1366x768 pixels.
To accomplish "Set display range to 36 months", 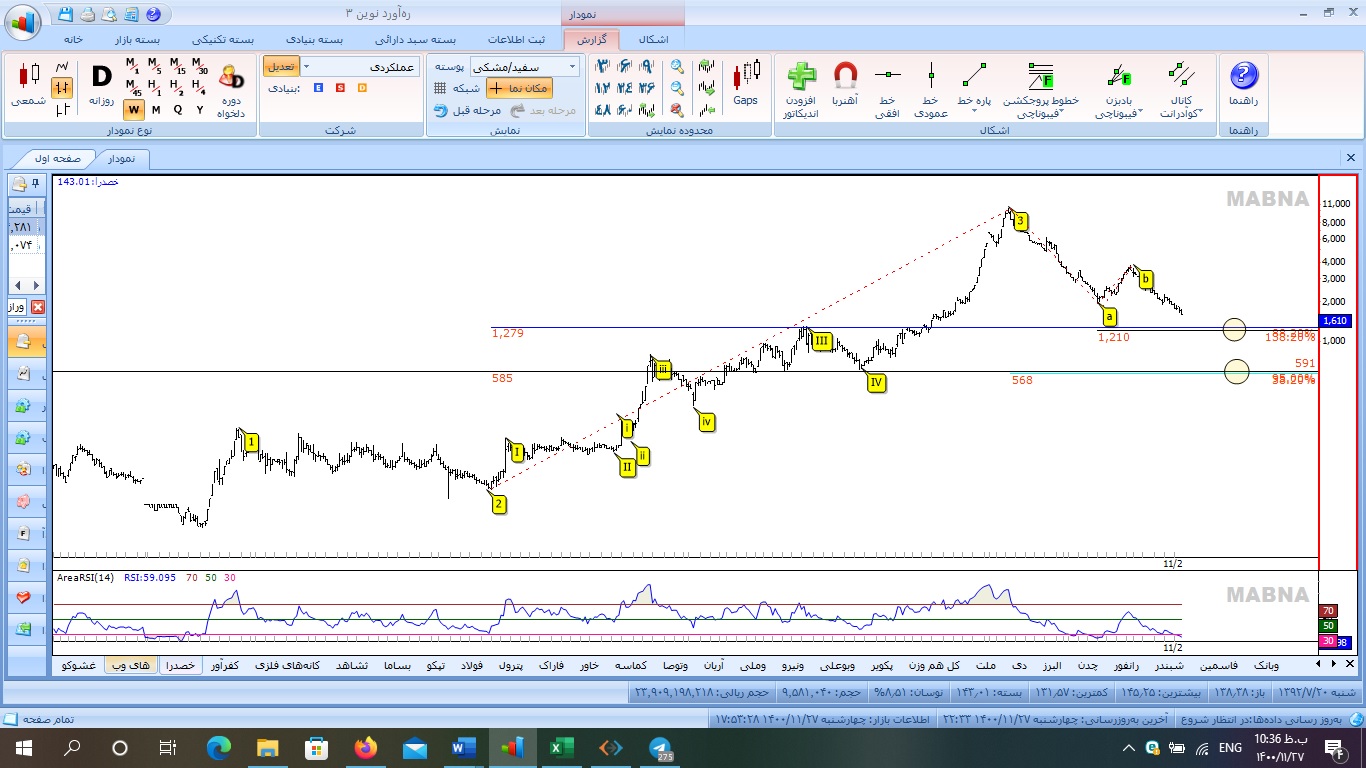I will 646,88.
